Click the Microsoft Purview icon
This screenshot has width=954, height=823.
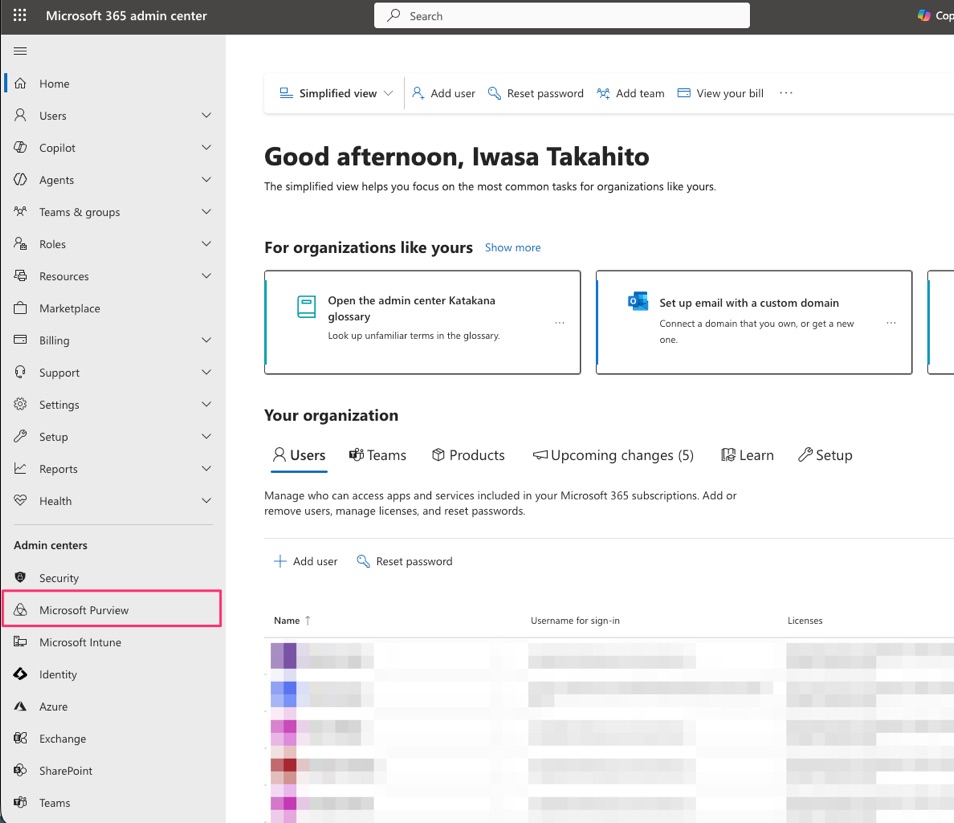pyautogui.click(x=20, y=609)
